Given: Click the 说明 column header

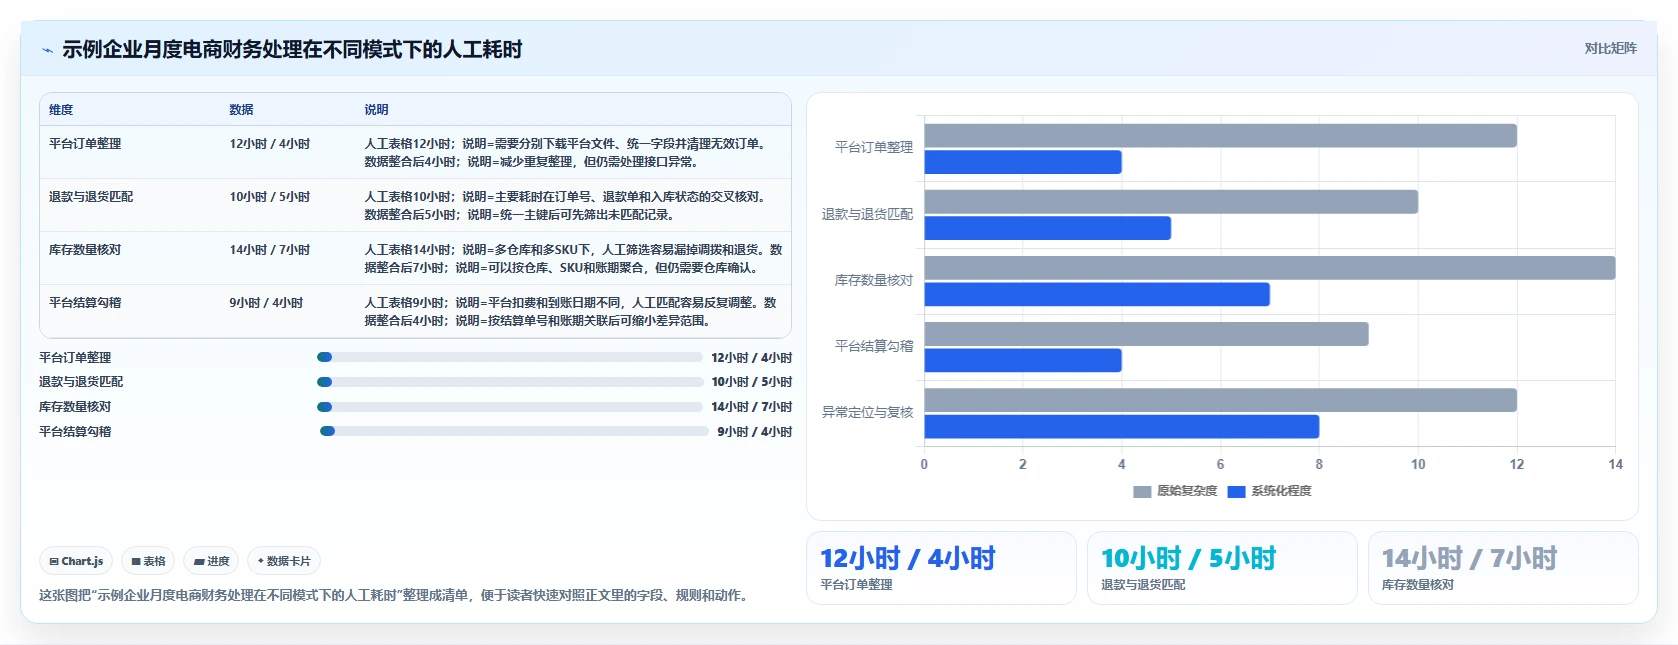Looking at the screenshot, I should [x=376, y=110].
